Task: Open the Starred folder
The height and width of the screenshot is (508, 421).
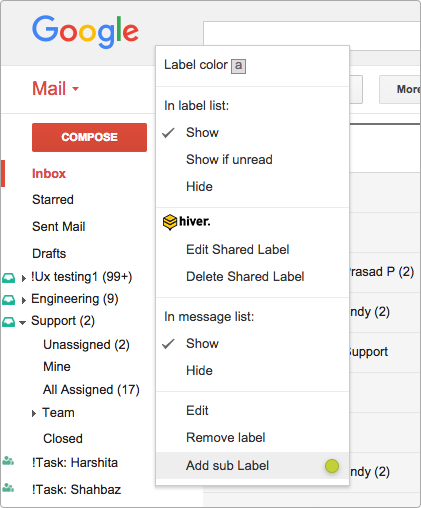Action: coord(53,200)
